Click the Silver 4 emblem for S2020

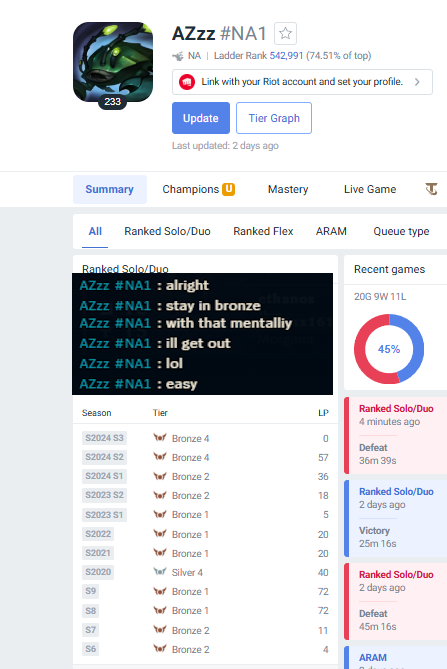(160, 572)
